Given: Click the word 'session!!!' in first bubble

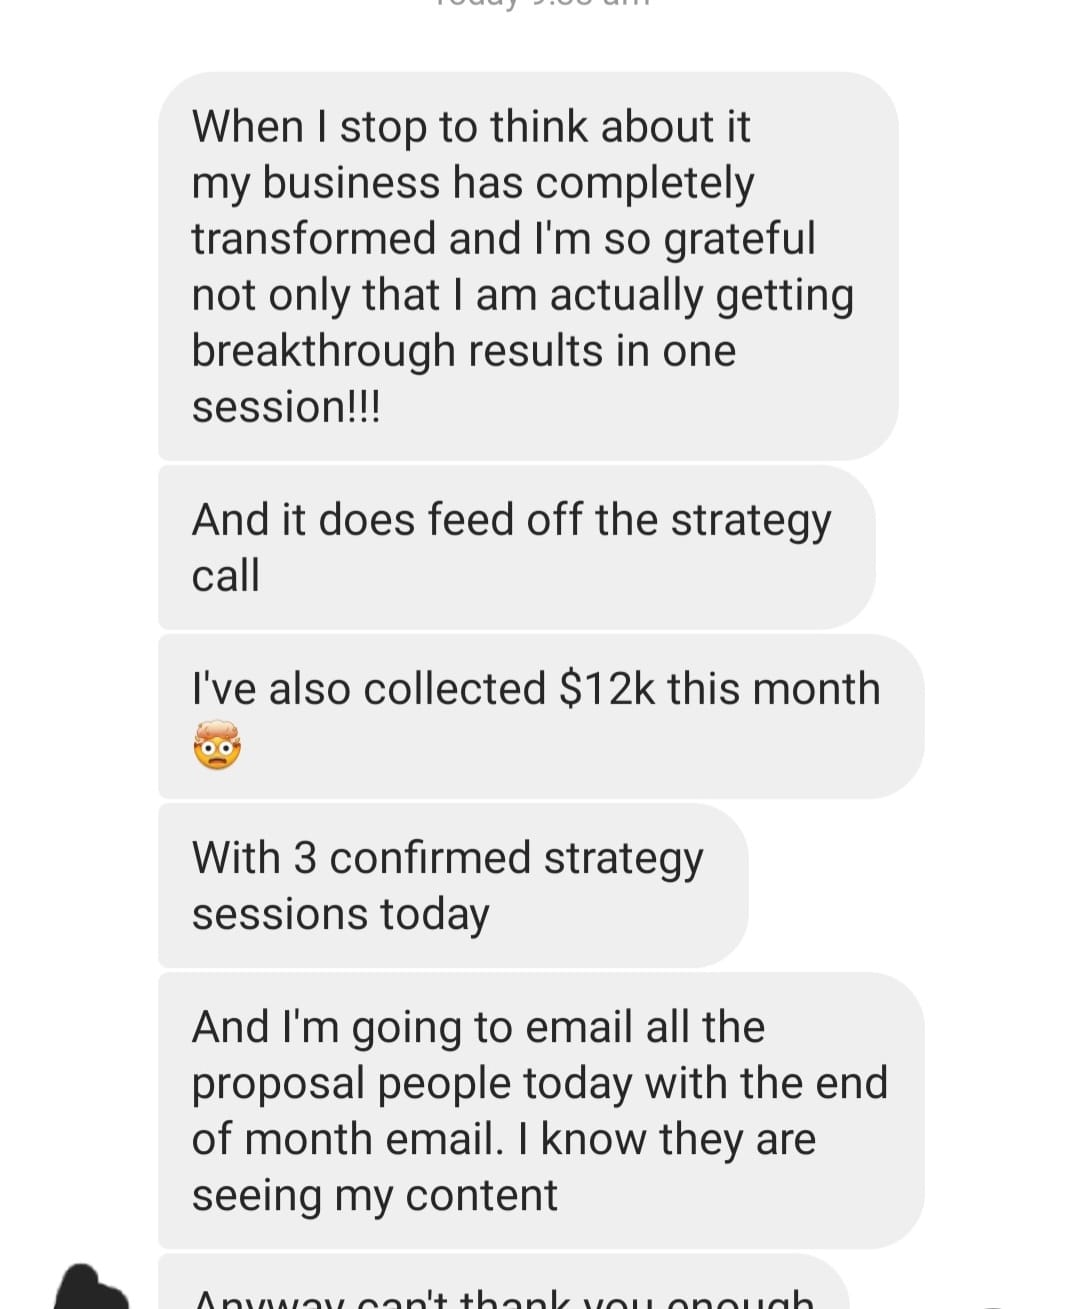Looking at the screenshot, I should coord(286,407).
